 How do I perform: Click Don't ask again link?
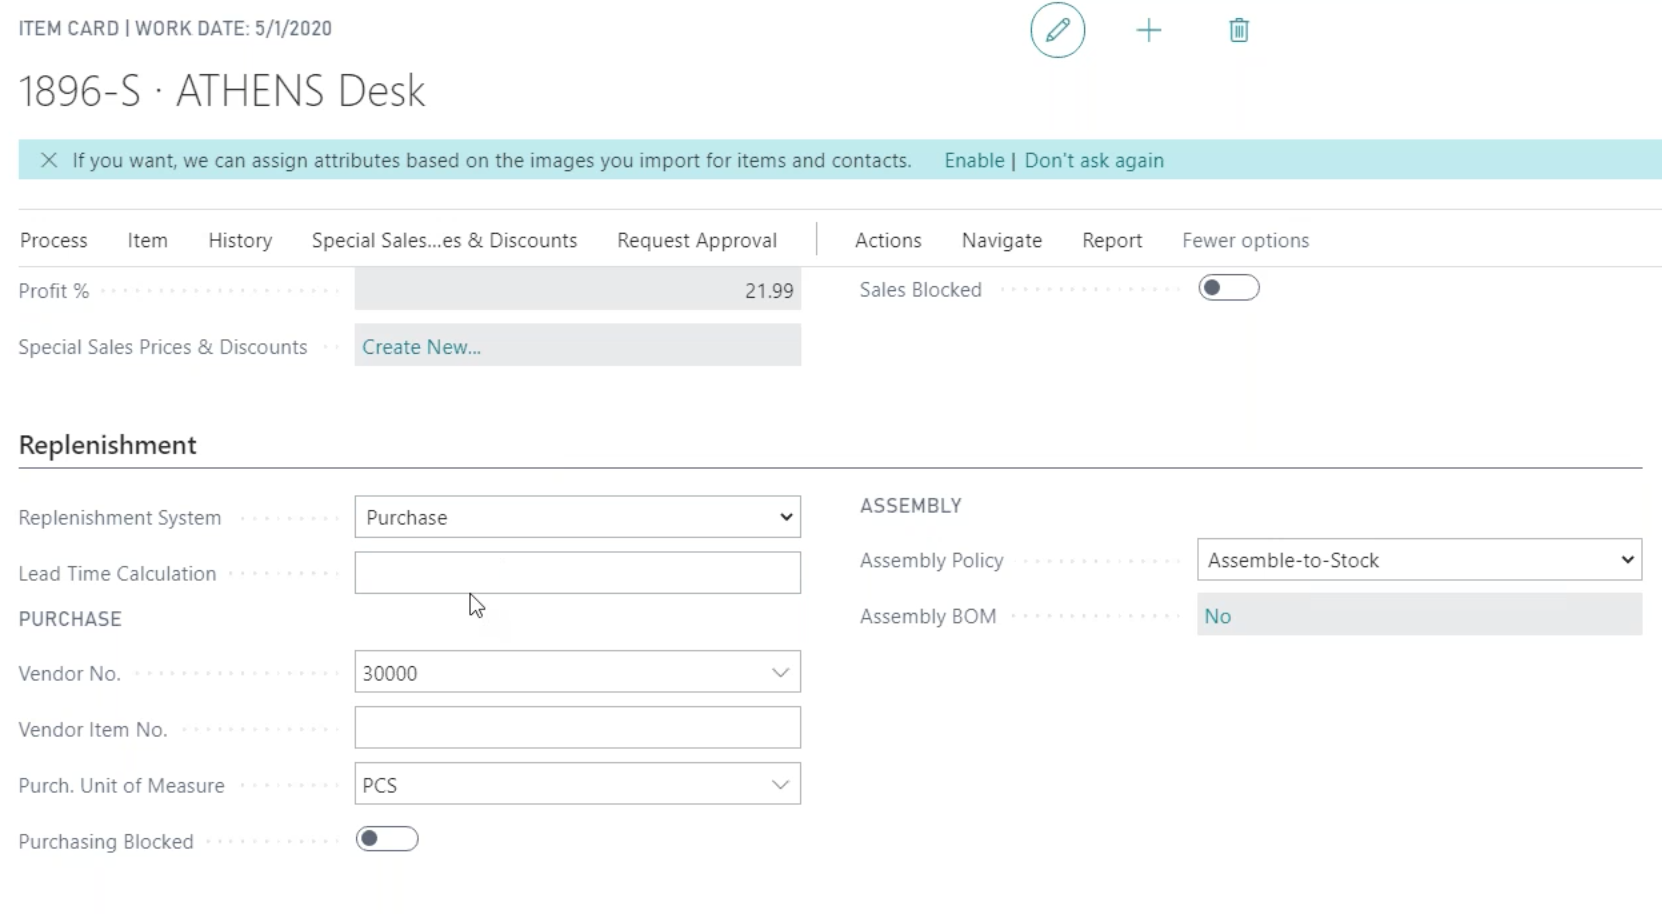(x=1094, y=160)
